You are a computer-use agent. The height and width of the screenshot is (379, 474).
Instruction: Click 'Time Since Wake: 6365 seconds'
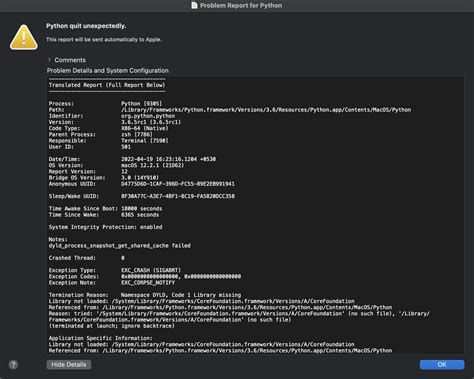104,215
